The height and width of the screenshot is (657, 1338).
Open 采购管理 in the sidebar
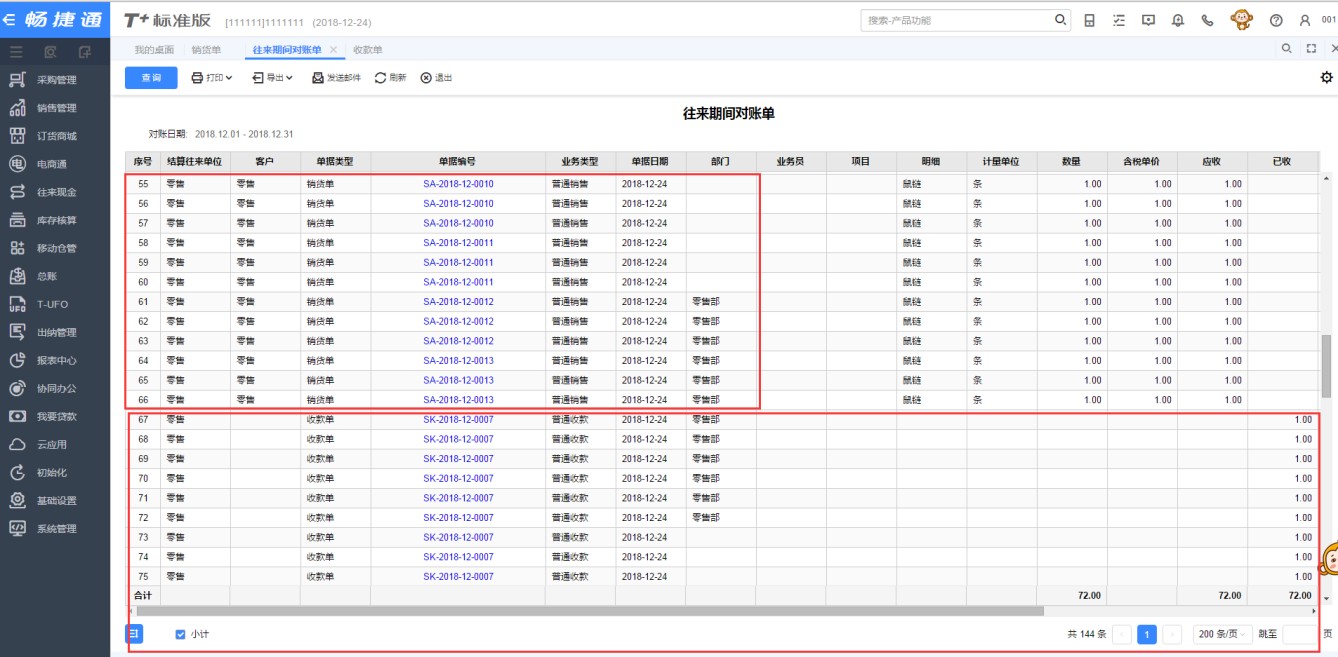56,80
